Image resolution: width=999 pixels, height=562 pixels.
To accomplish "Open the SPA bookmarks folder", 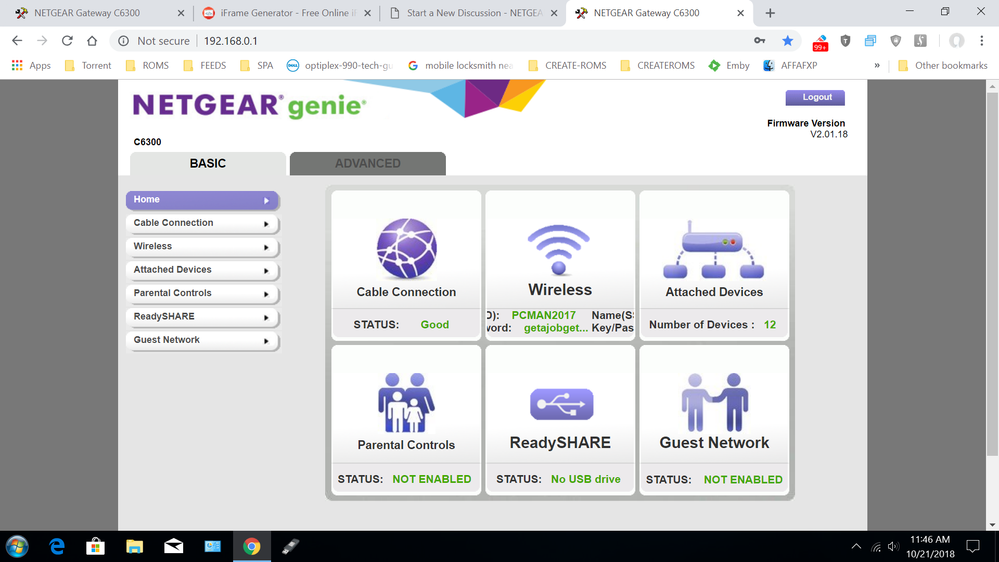I will 257,66.
